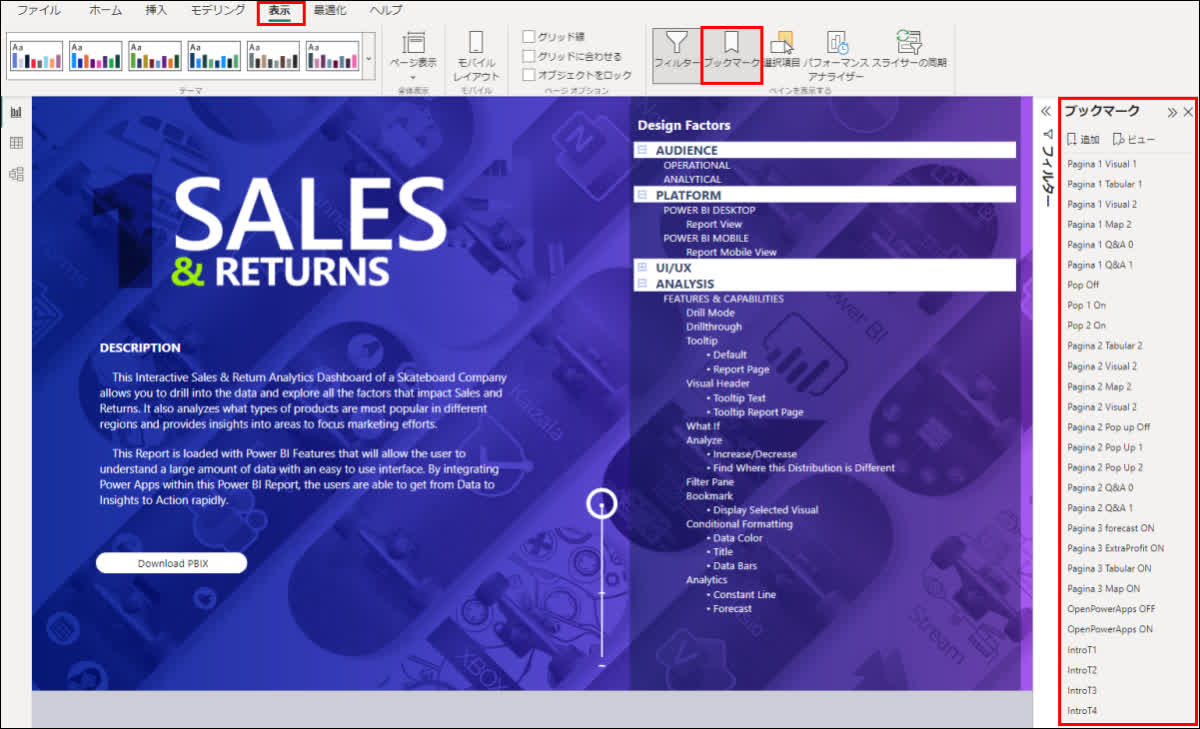This screenshot has width=1200, height=729.
Task: Apply the sixth theme thumbnail
Action: tap(333, 56)
